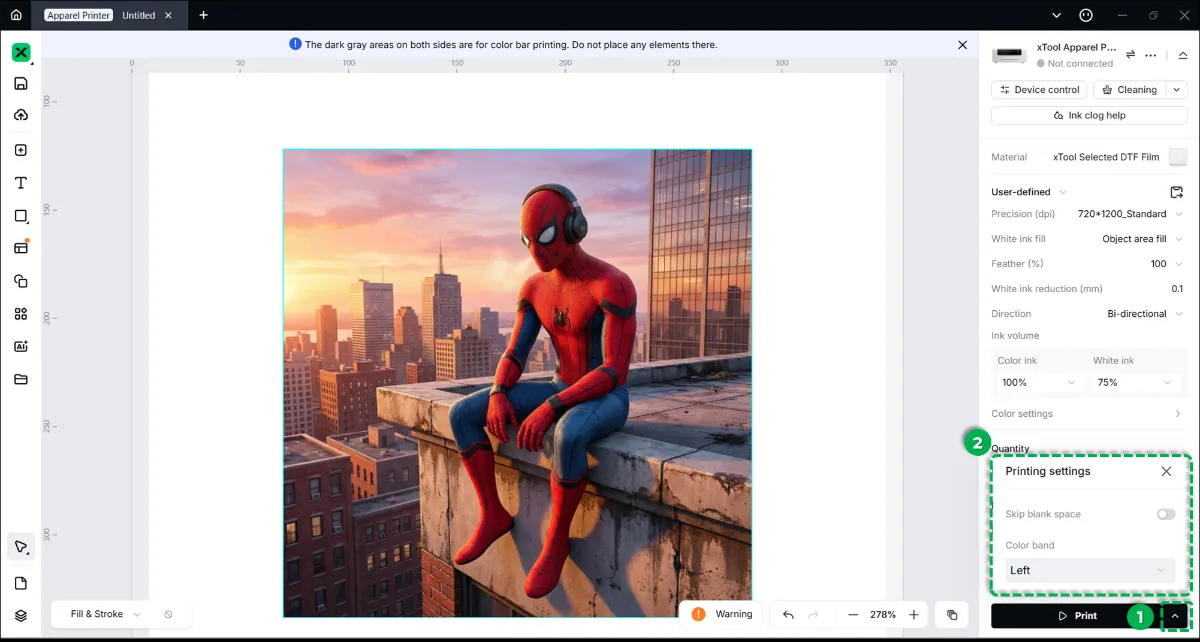Viewport: 1200px width, 642px height.
Task: Add a new tab with plus button
Action: coord(203,15)
